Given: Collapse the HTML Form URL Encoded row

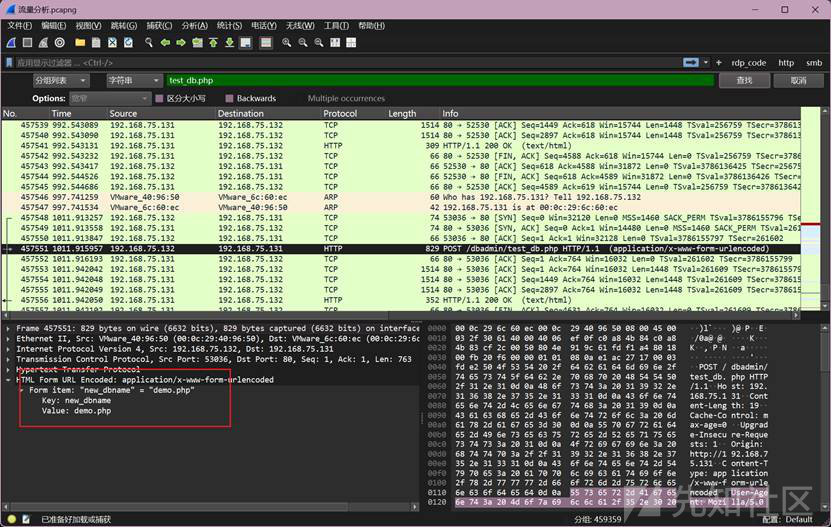Looking at the screenshot, I should pos(7,380).
